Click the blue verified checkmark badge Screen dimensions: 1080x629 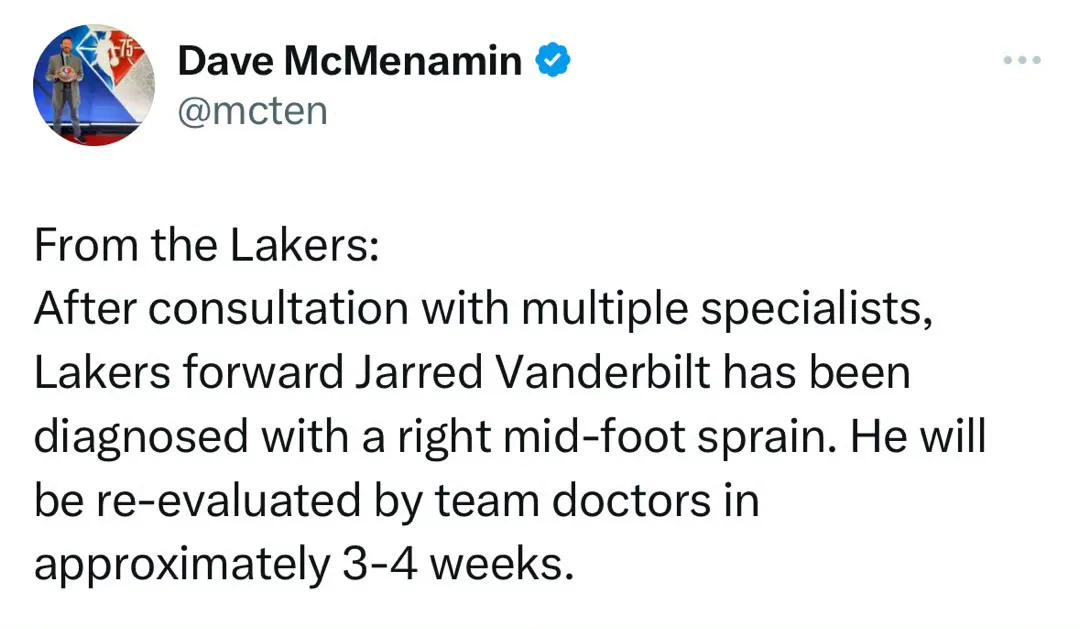click(553, 60)
